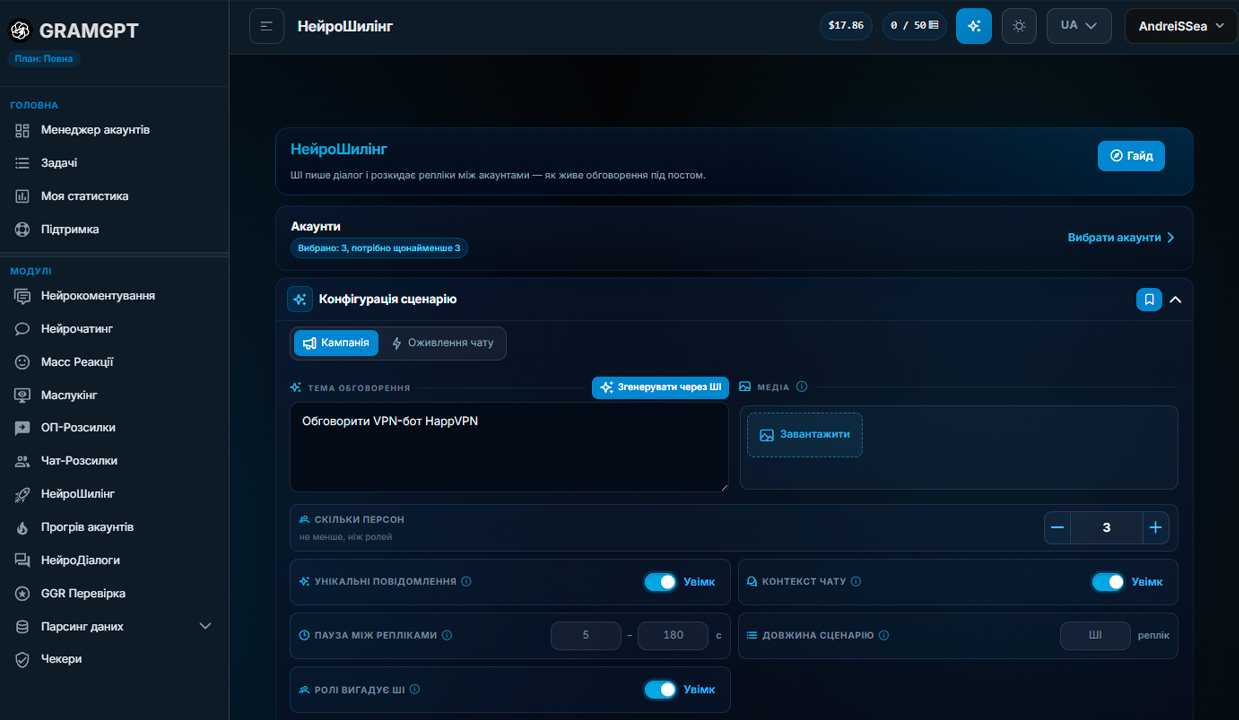Click the sparkle icon beside Конфігурація сценарію

point(300,299)
